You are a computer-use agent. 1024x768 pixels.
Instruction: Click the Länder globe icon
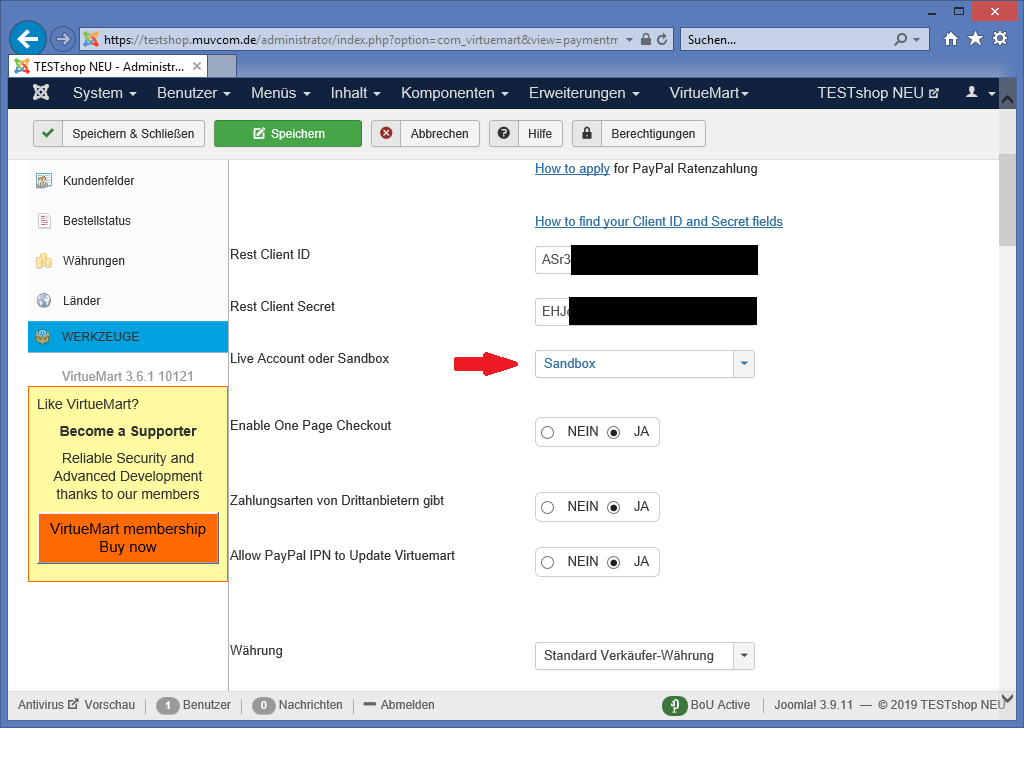click(44, 301)
